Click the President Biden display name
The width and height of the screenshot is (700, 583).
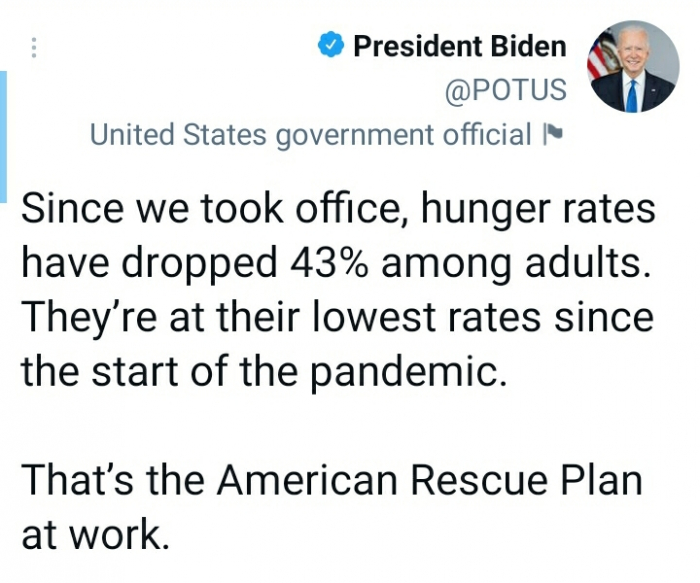coord(460,46)
